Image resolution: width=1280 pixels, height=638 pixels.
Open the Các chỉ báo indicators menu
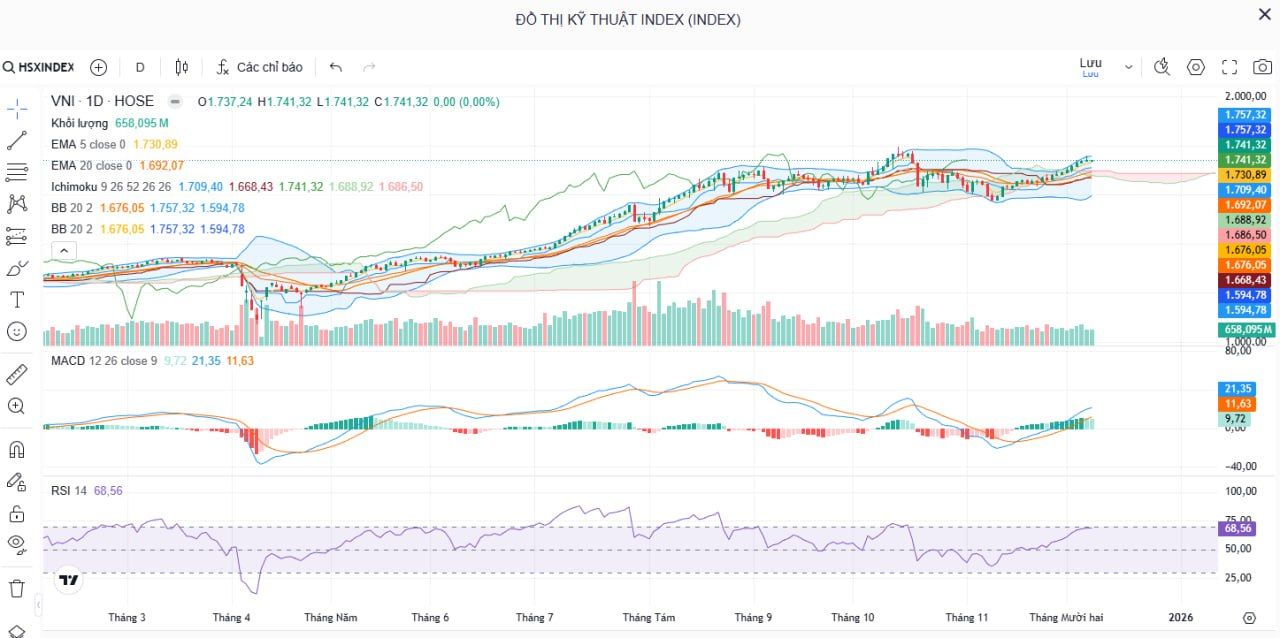coord(260,67)
